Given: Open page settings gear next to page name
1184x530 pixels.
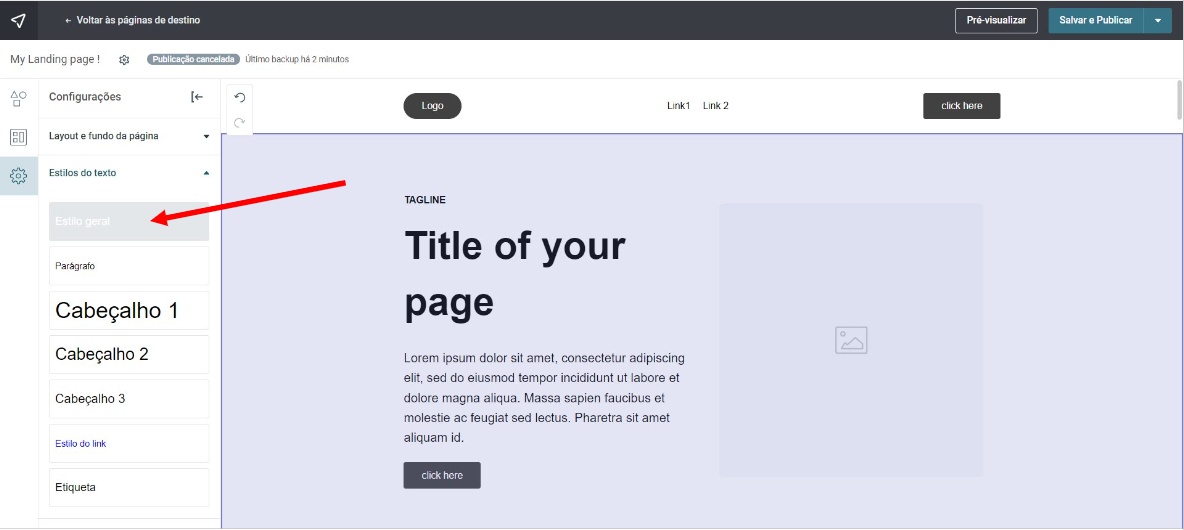Looking at the screenshot, I should click(125, 60).
